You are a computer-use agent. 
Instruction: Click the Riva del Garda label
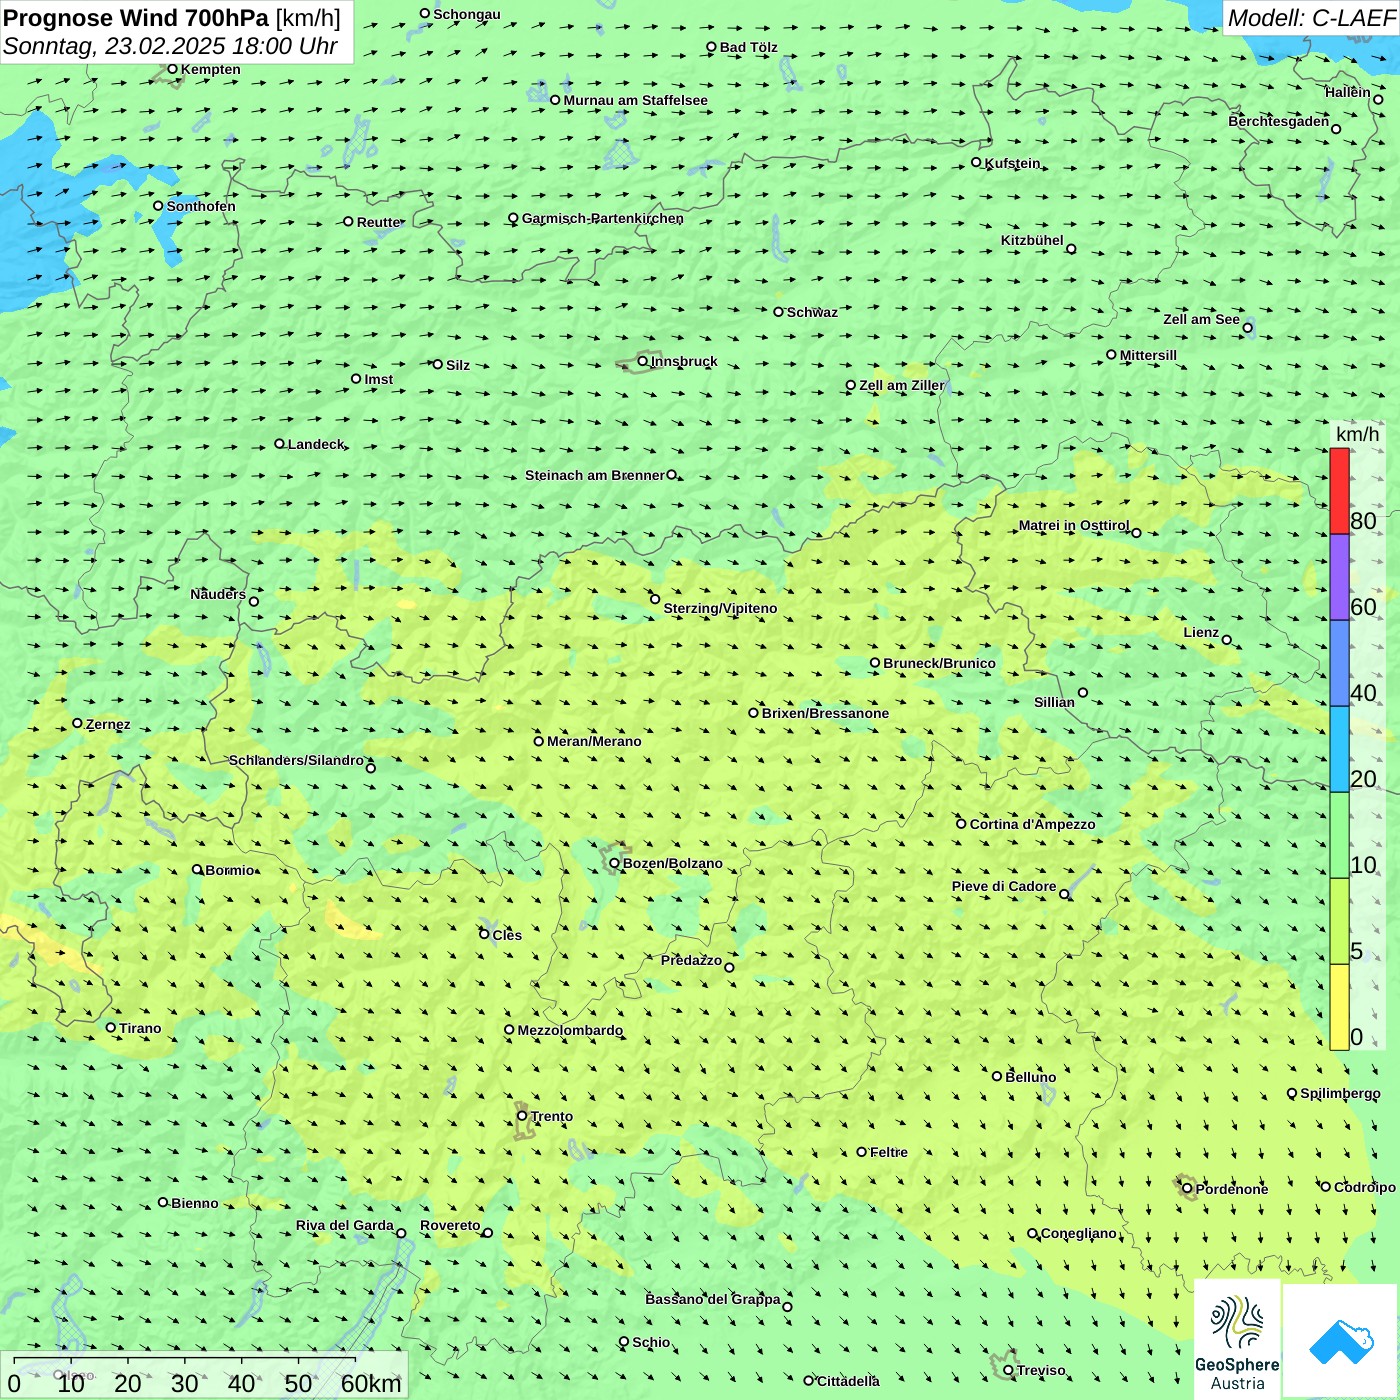pyautogui.click(x=345, y=1225)
